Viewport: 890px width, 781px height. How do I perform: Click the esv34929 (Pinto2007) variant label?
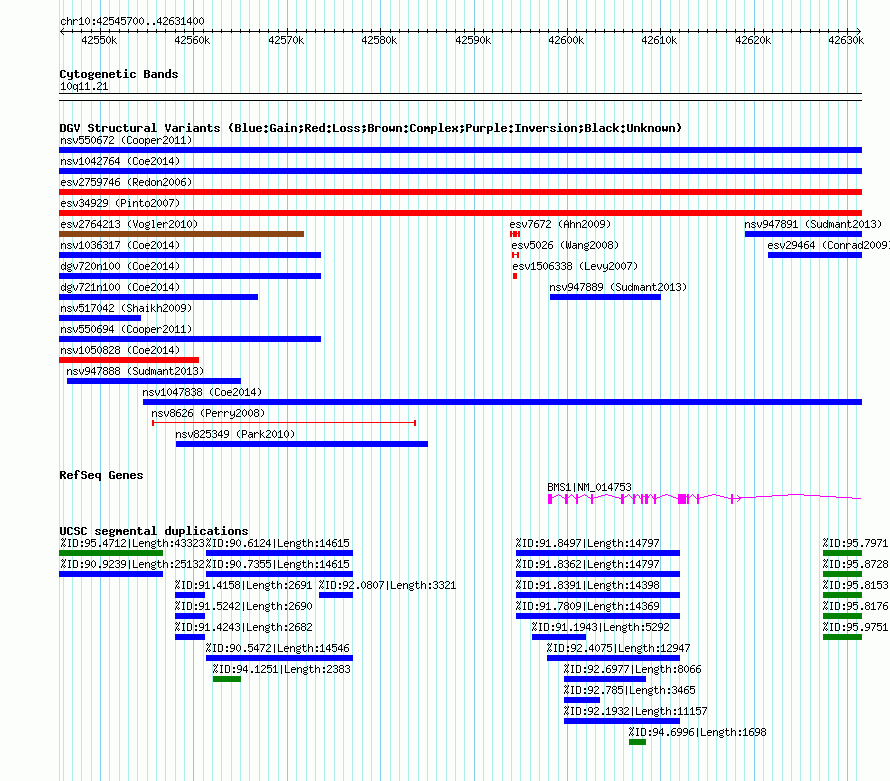pyautogui.click(x=120, y=203)
